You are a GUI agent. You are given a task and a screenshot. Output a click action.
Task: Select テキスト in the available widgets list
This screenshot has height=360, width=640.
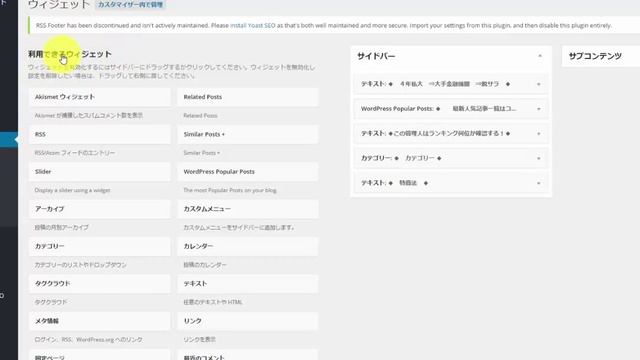click(248, 284)
